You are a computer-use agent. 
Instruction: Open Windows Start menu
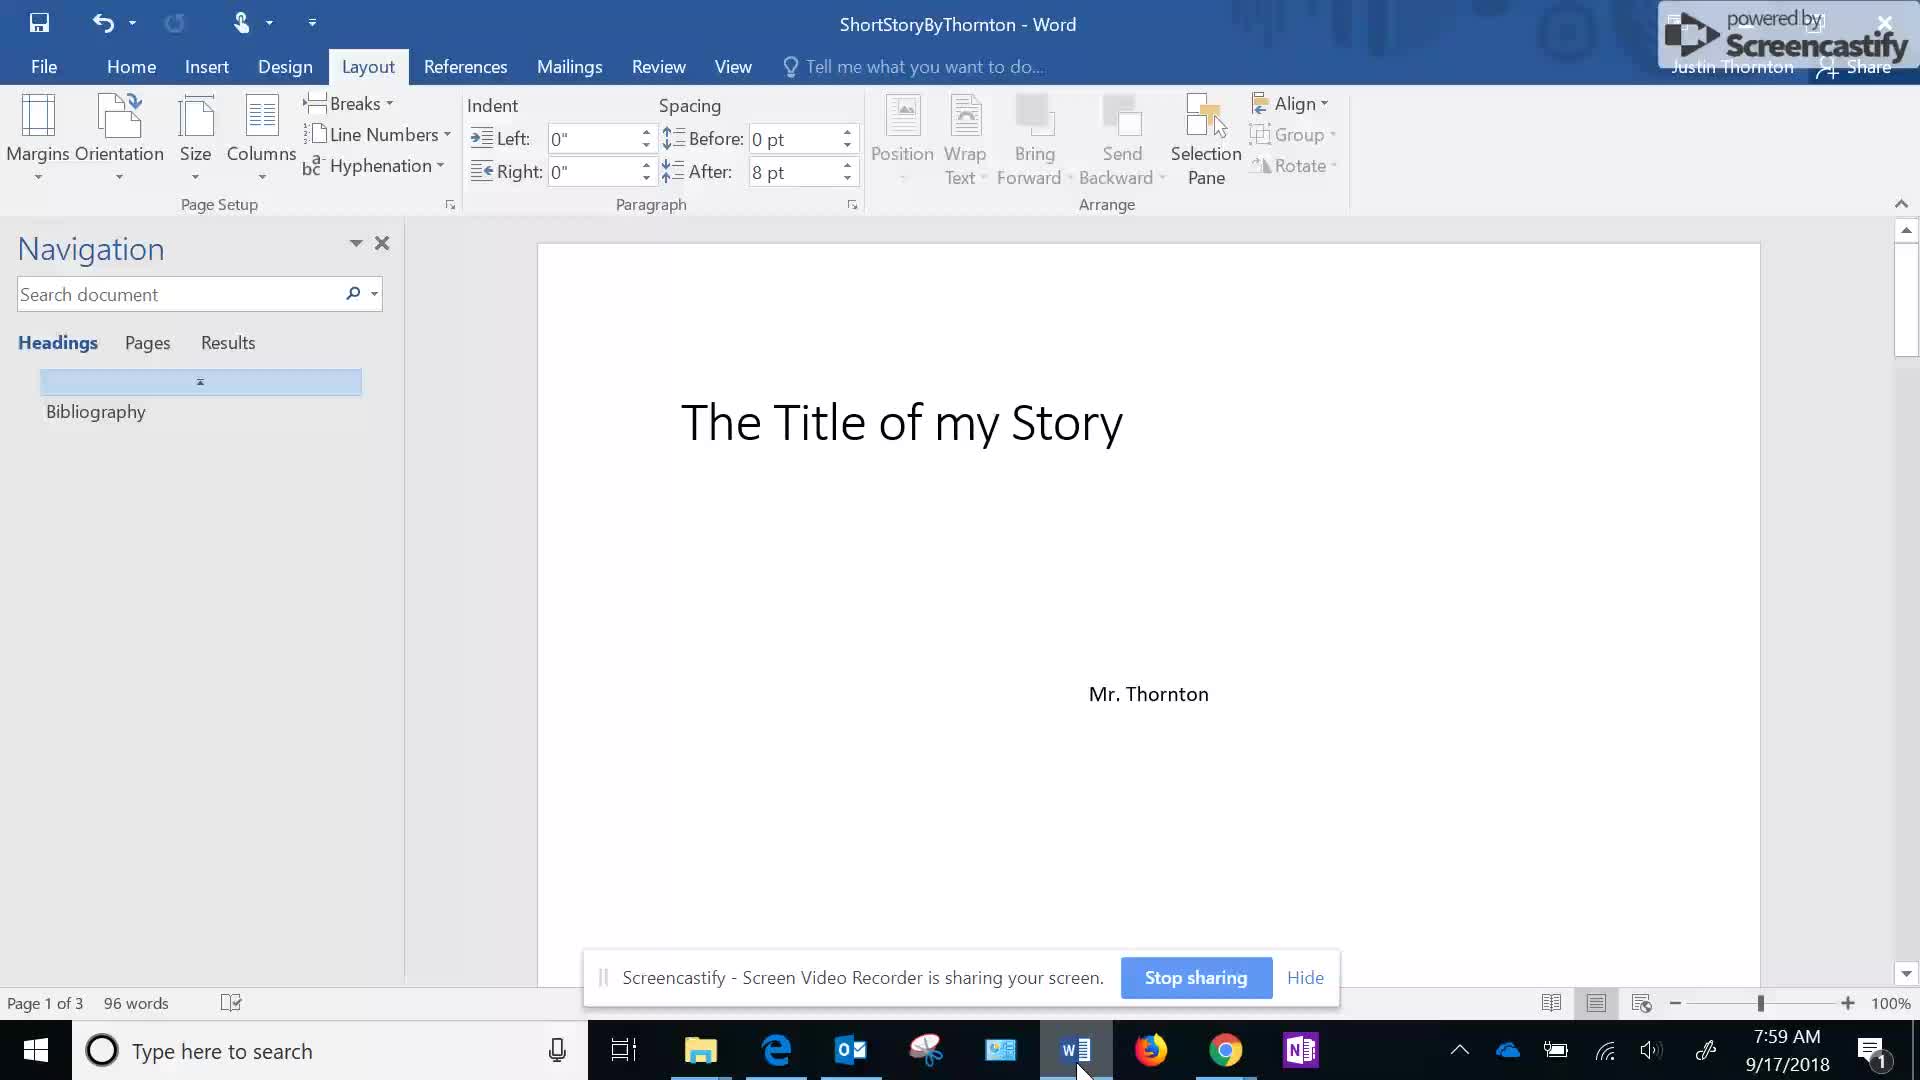pos(36,1050)
